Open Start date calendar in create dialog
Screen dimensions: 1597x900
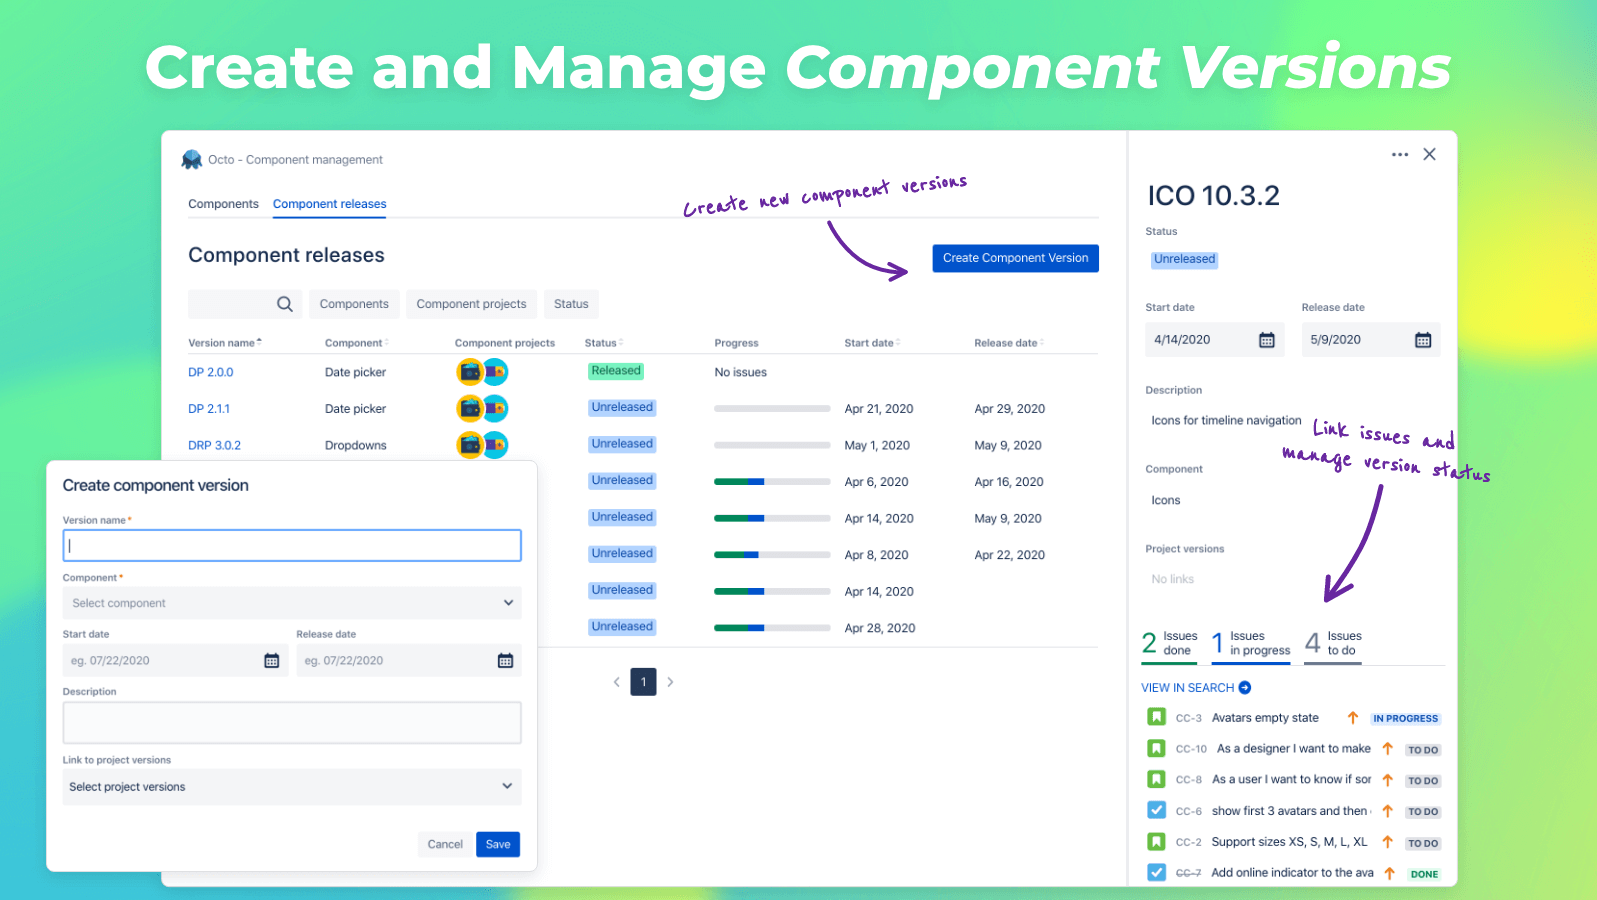pos(272,661)
